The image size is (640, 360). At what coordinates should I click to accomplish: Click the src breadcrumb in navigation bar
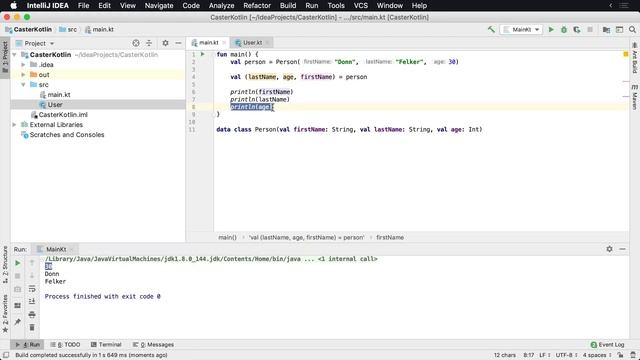coord(68,29)
